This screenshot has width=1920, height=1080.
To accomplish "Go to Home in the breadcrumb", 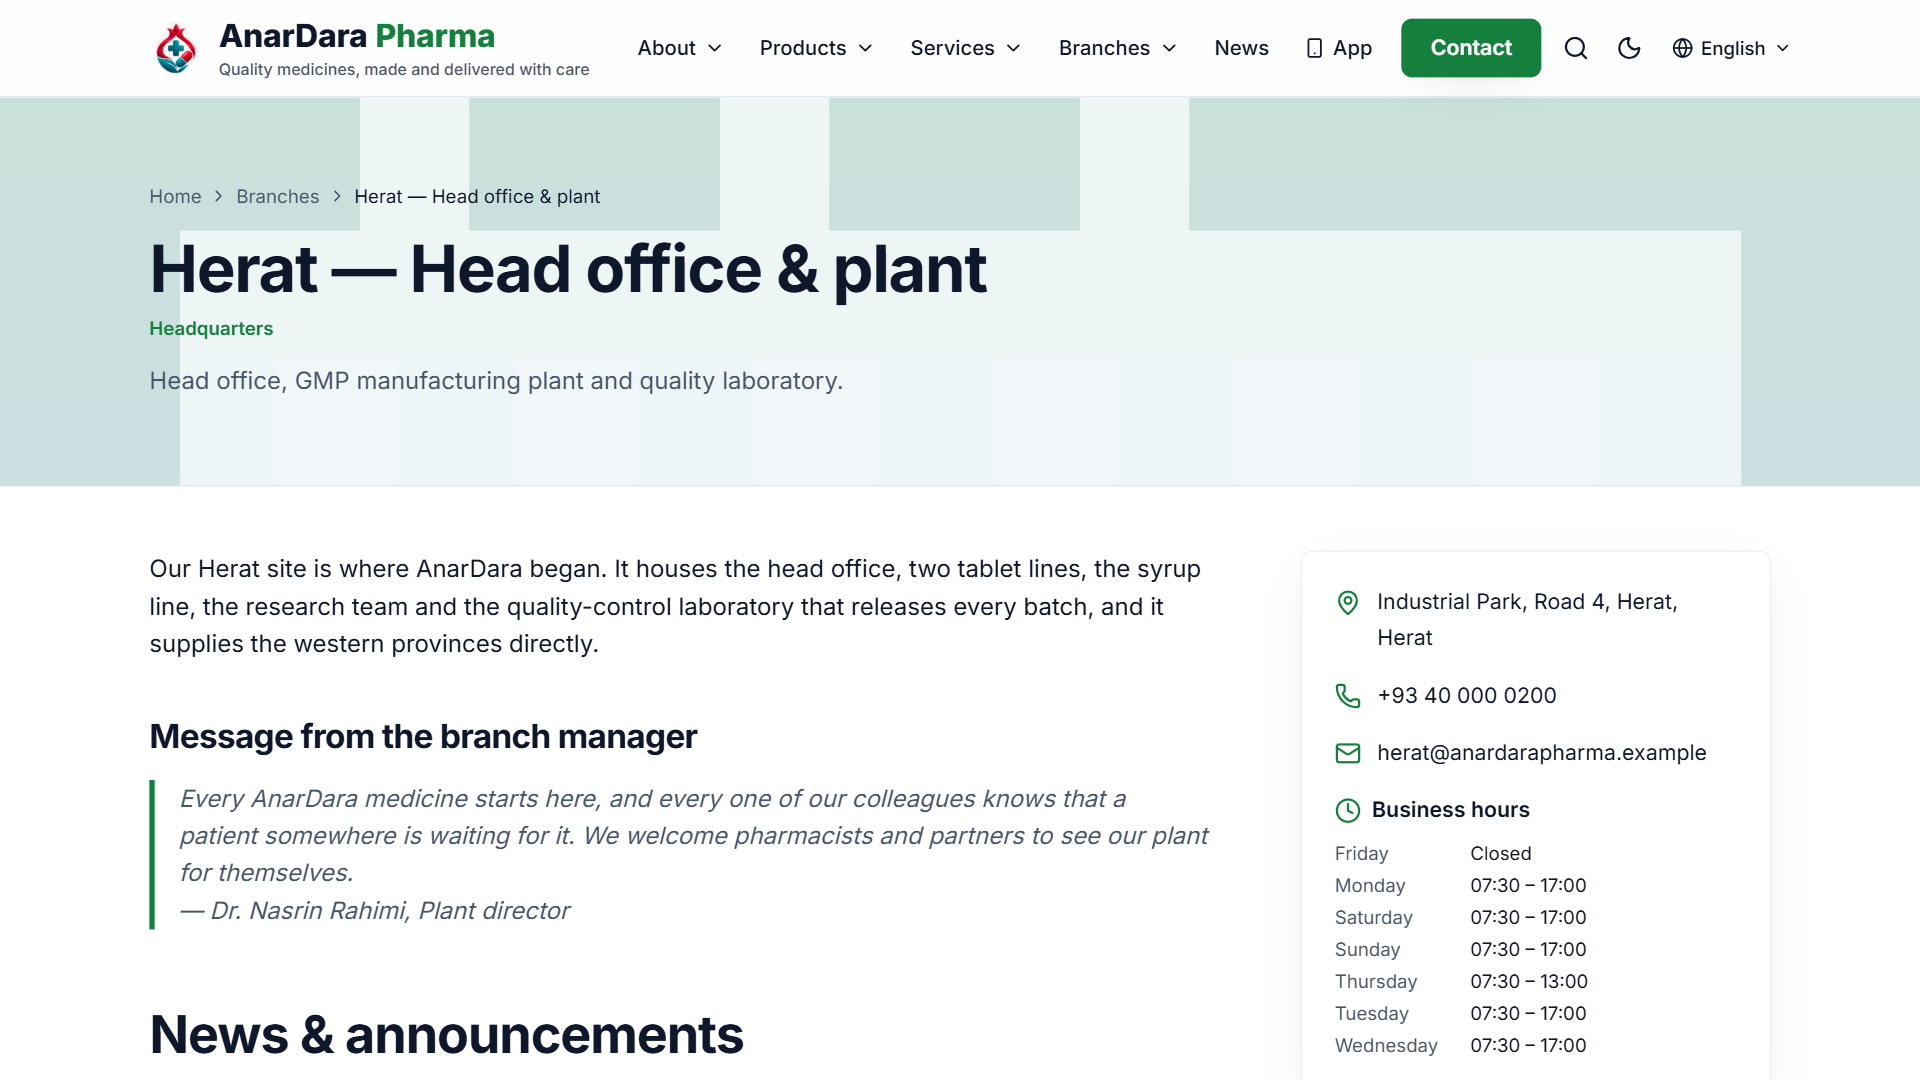I will [x=175, y=197].
